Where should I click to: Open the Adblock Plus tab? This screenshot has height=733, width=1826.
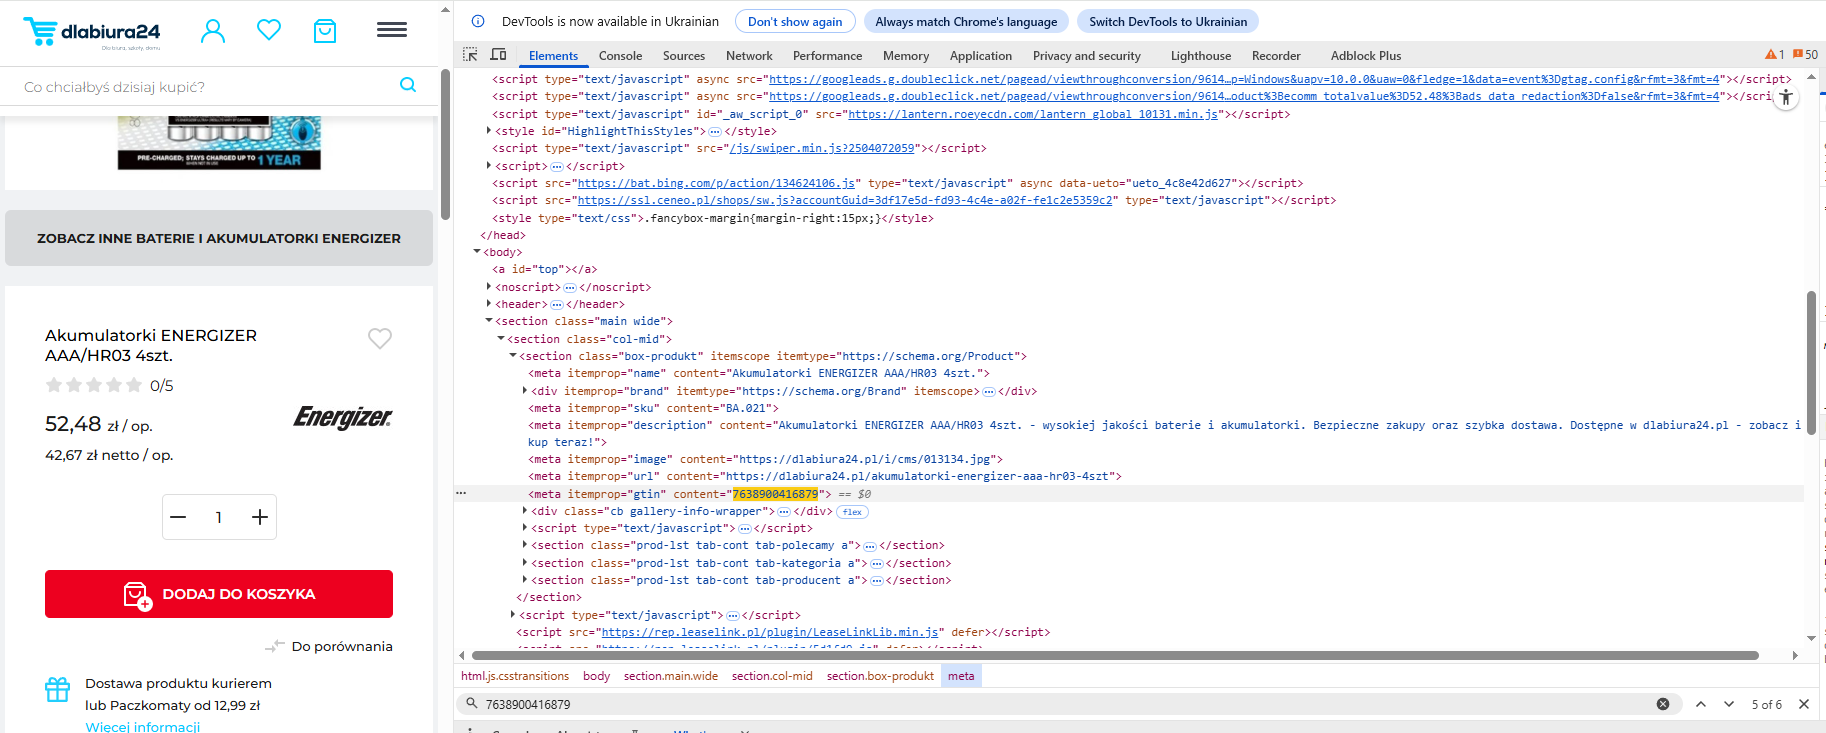pos(1366,56)
